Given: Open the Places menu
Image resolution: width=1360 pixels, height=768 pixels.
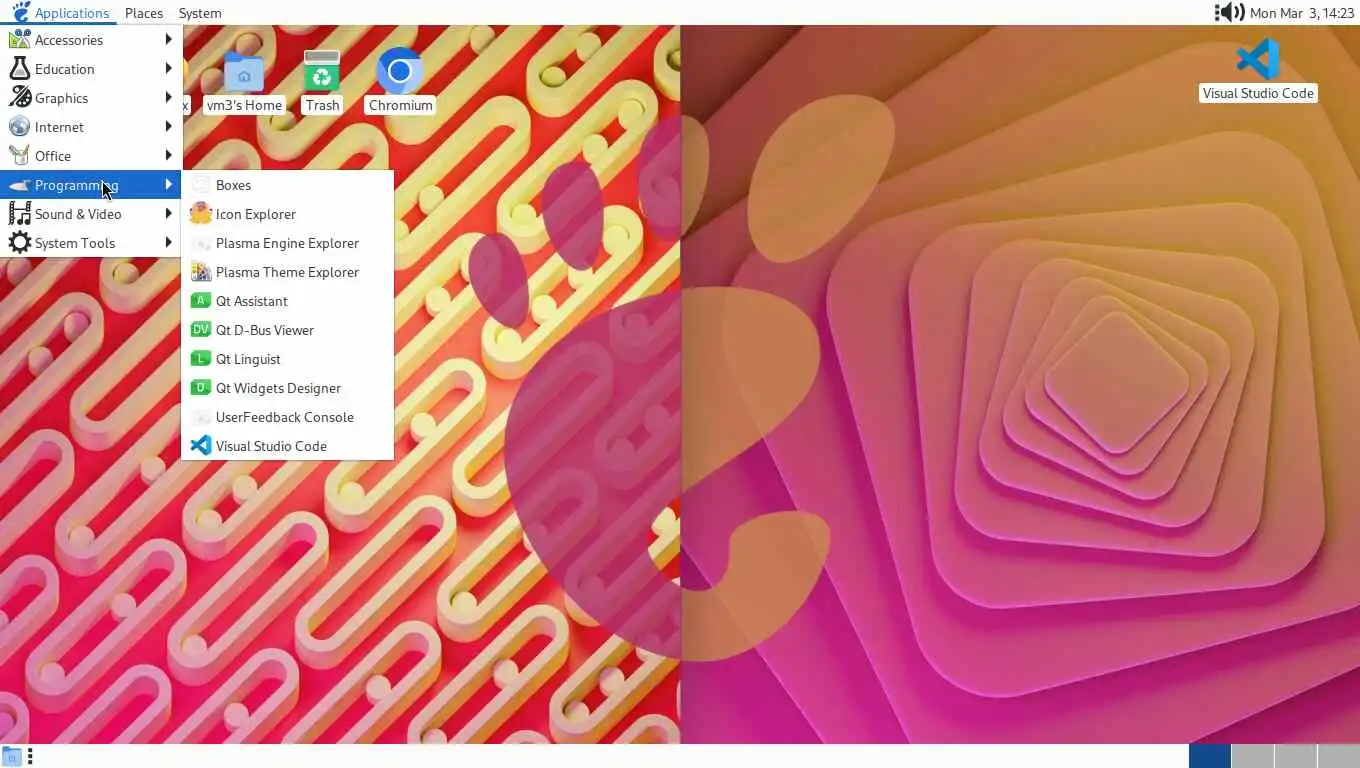Looking at the screenshot, I should (x=144, y=13).
